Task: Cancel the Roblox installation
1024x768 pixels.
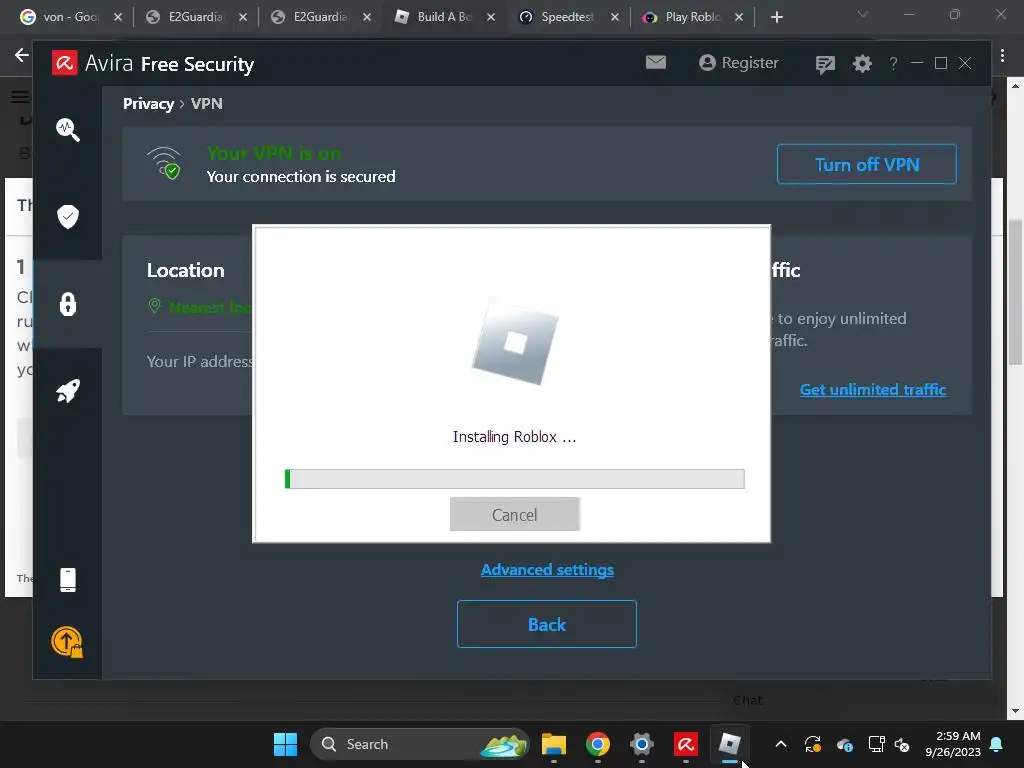Action: [515, 514]
